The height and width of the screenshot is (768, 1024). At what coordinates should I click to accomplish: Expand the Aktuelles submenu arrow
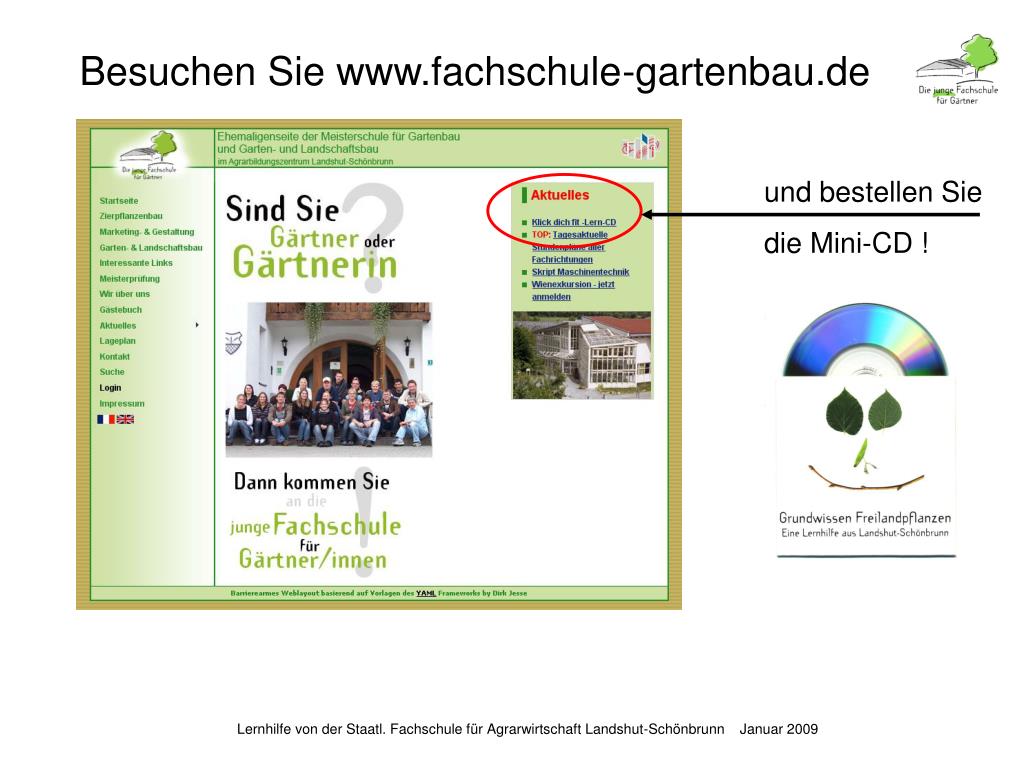[x=197, y=325]
